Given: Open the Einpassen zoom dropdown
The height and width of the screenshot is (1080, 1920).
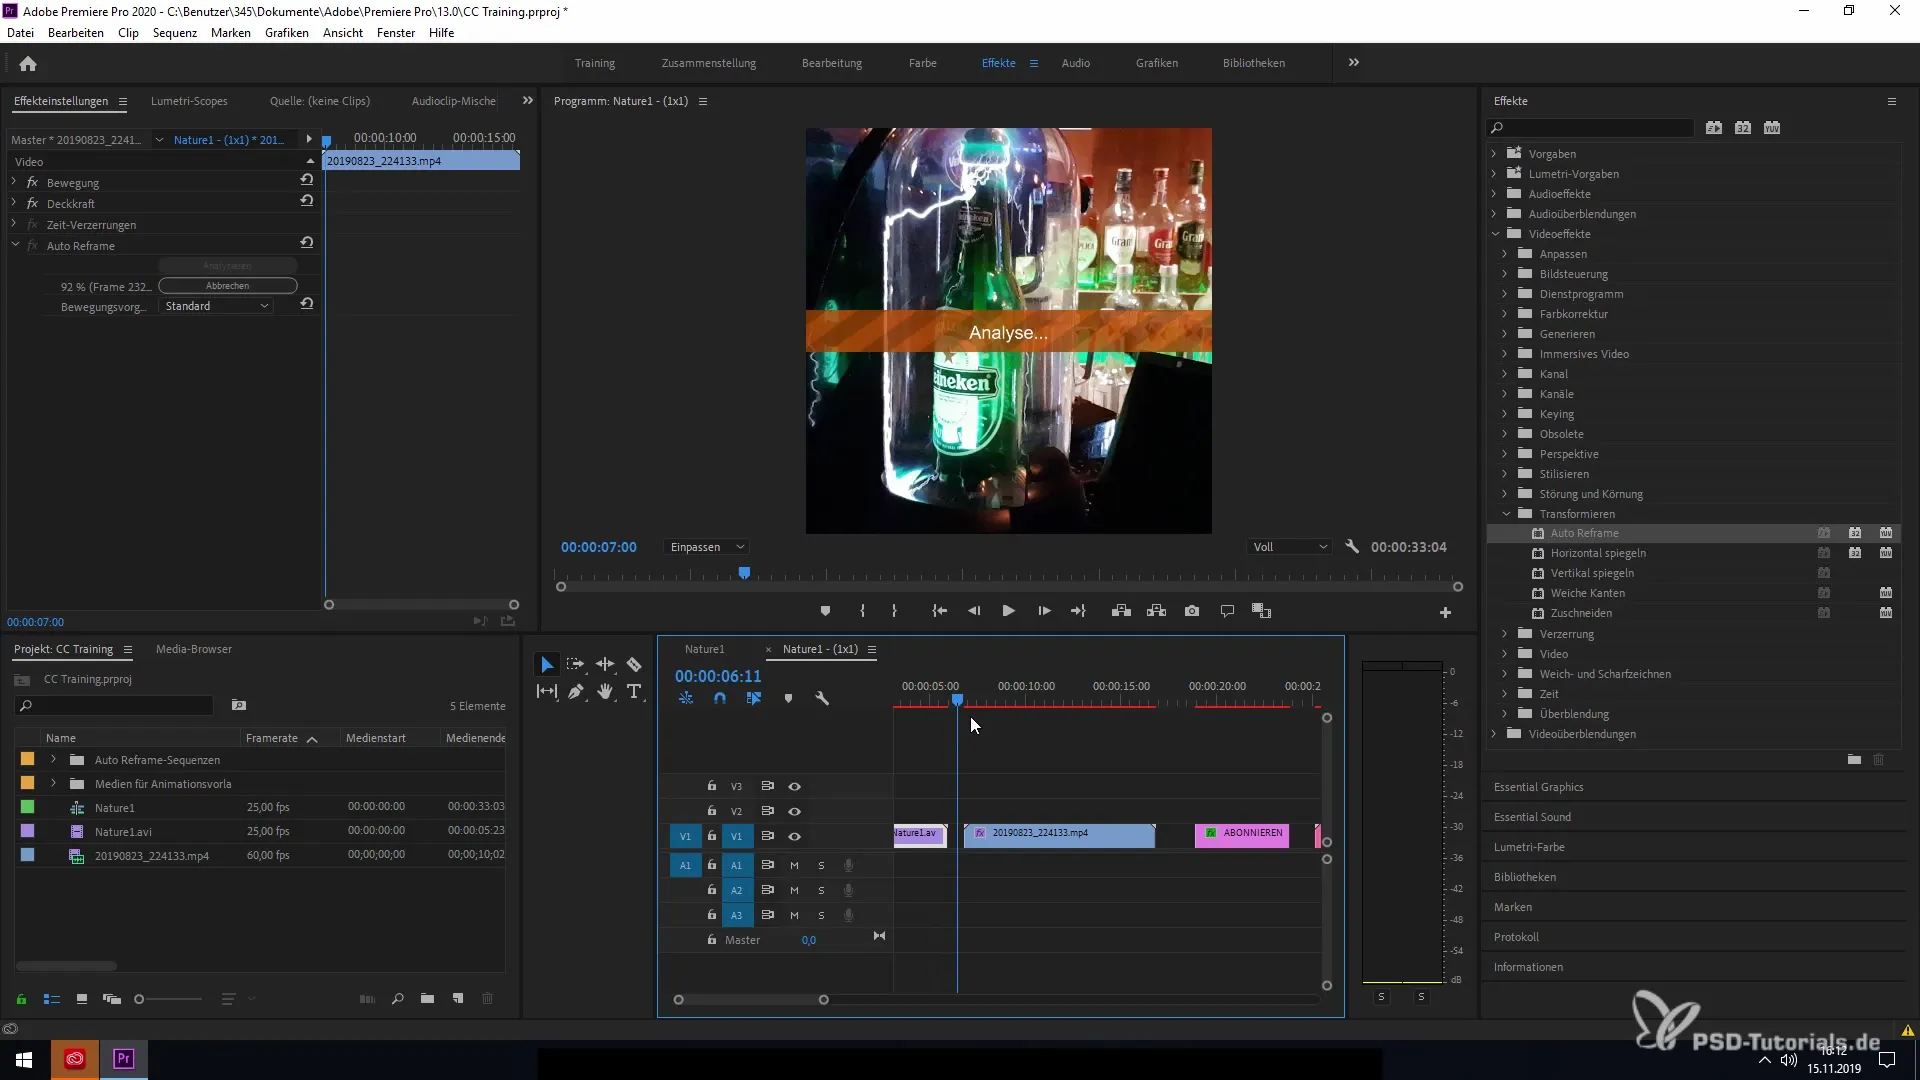Looking at the screenshot, I should [707, 547].
